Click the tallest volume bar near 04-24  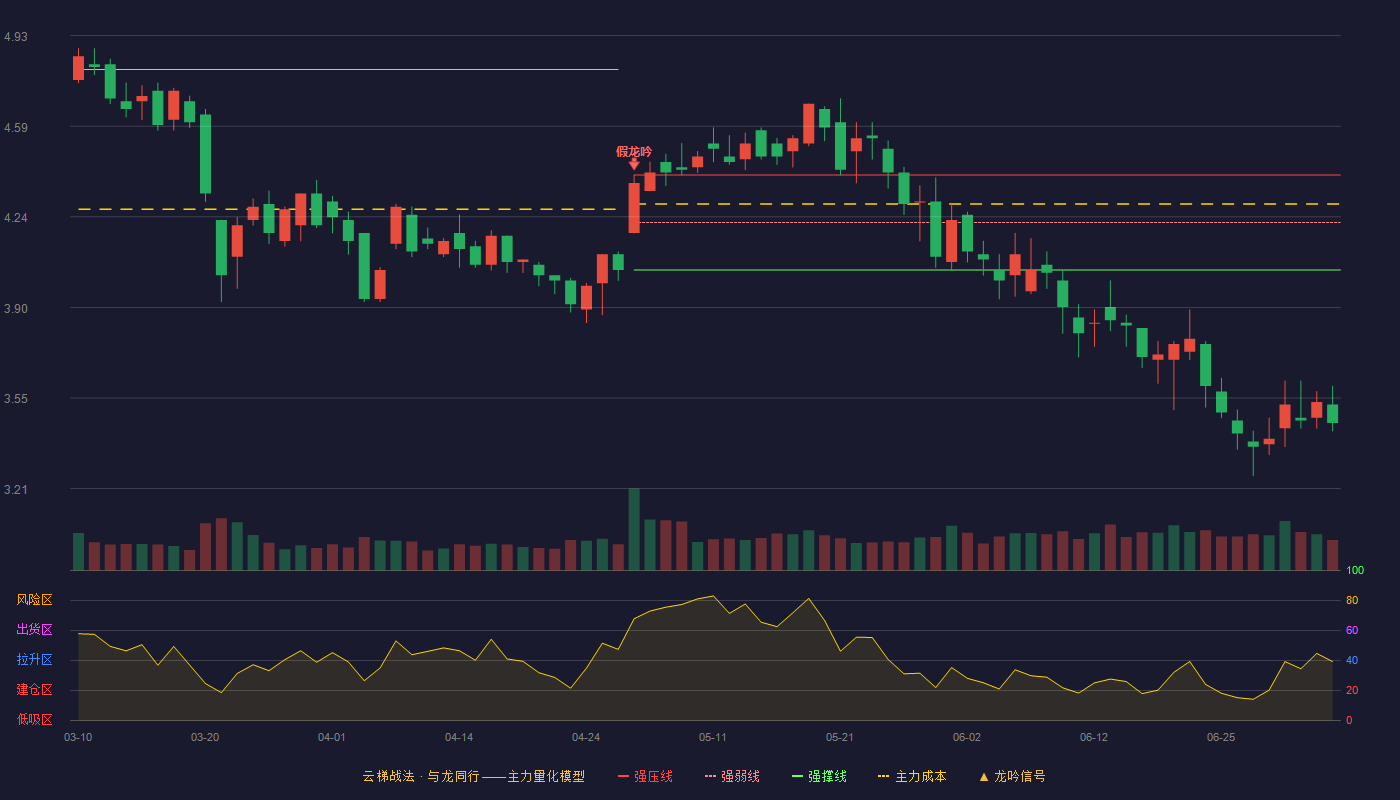[634, 529]
